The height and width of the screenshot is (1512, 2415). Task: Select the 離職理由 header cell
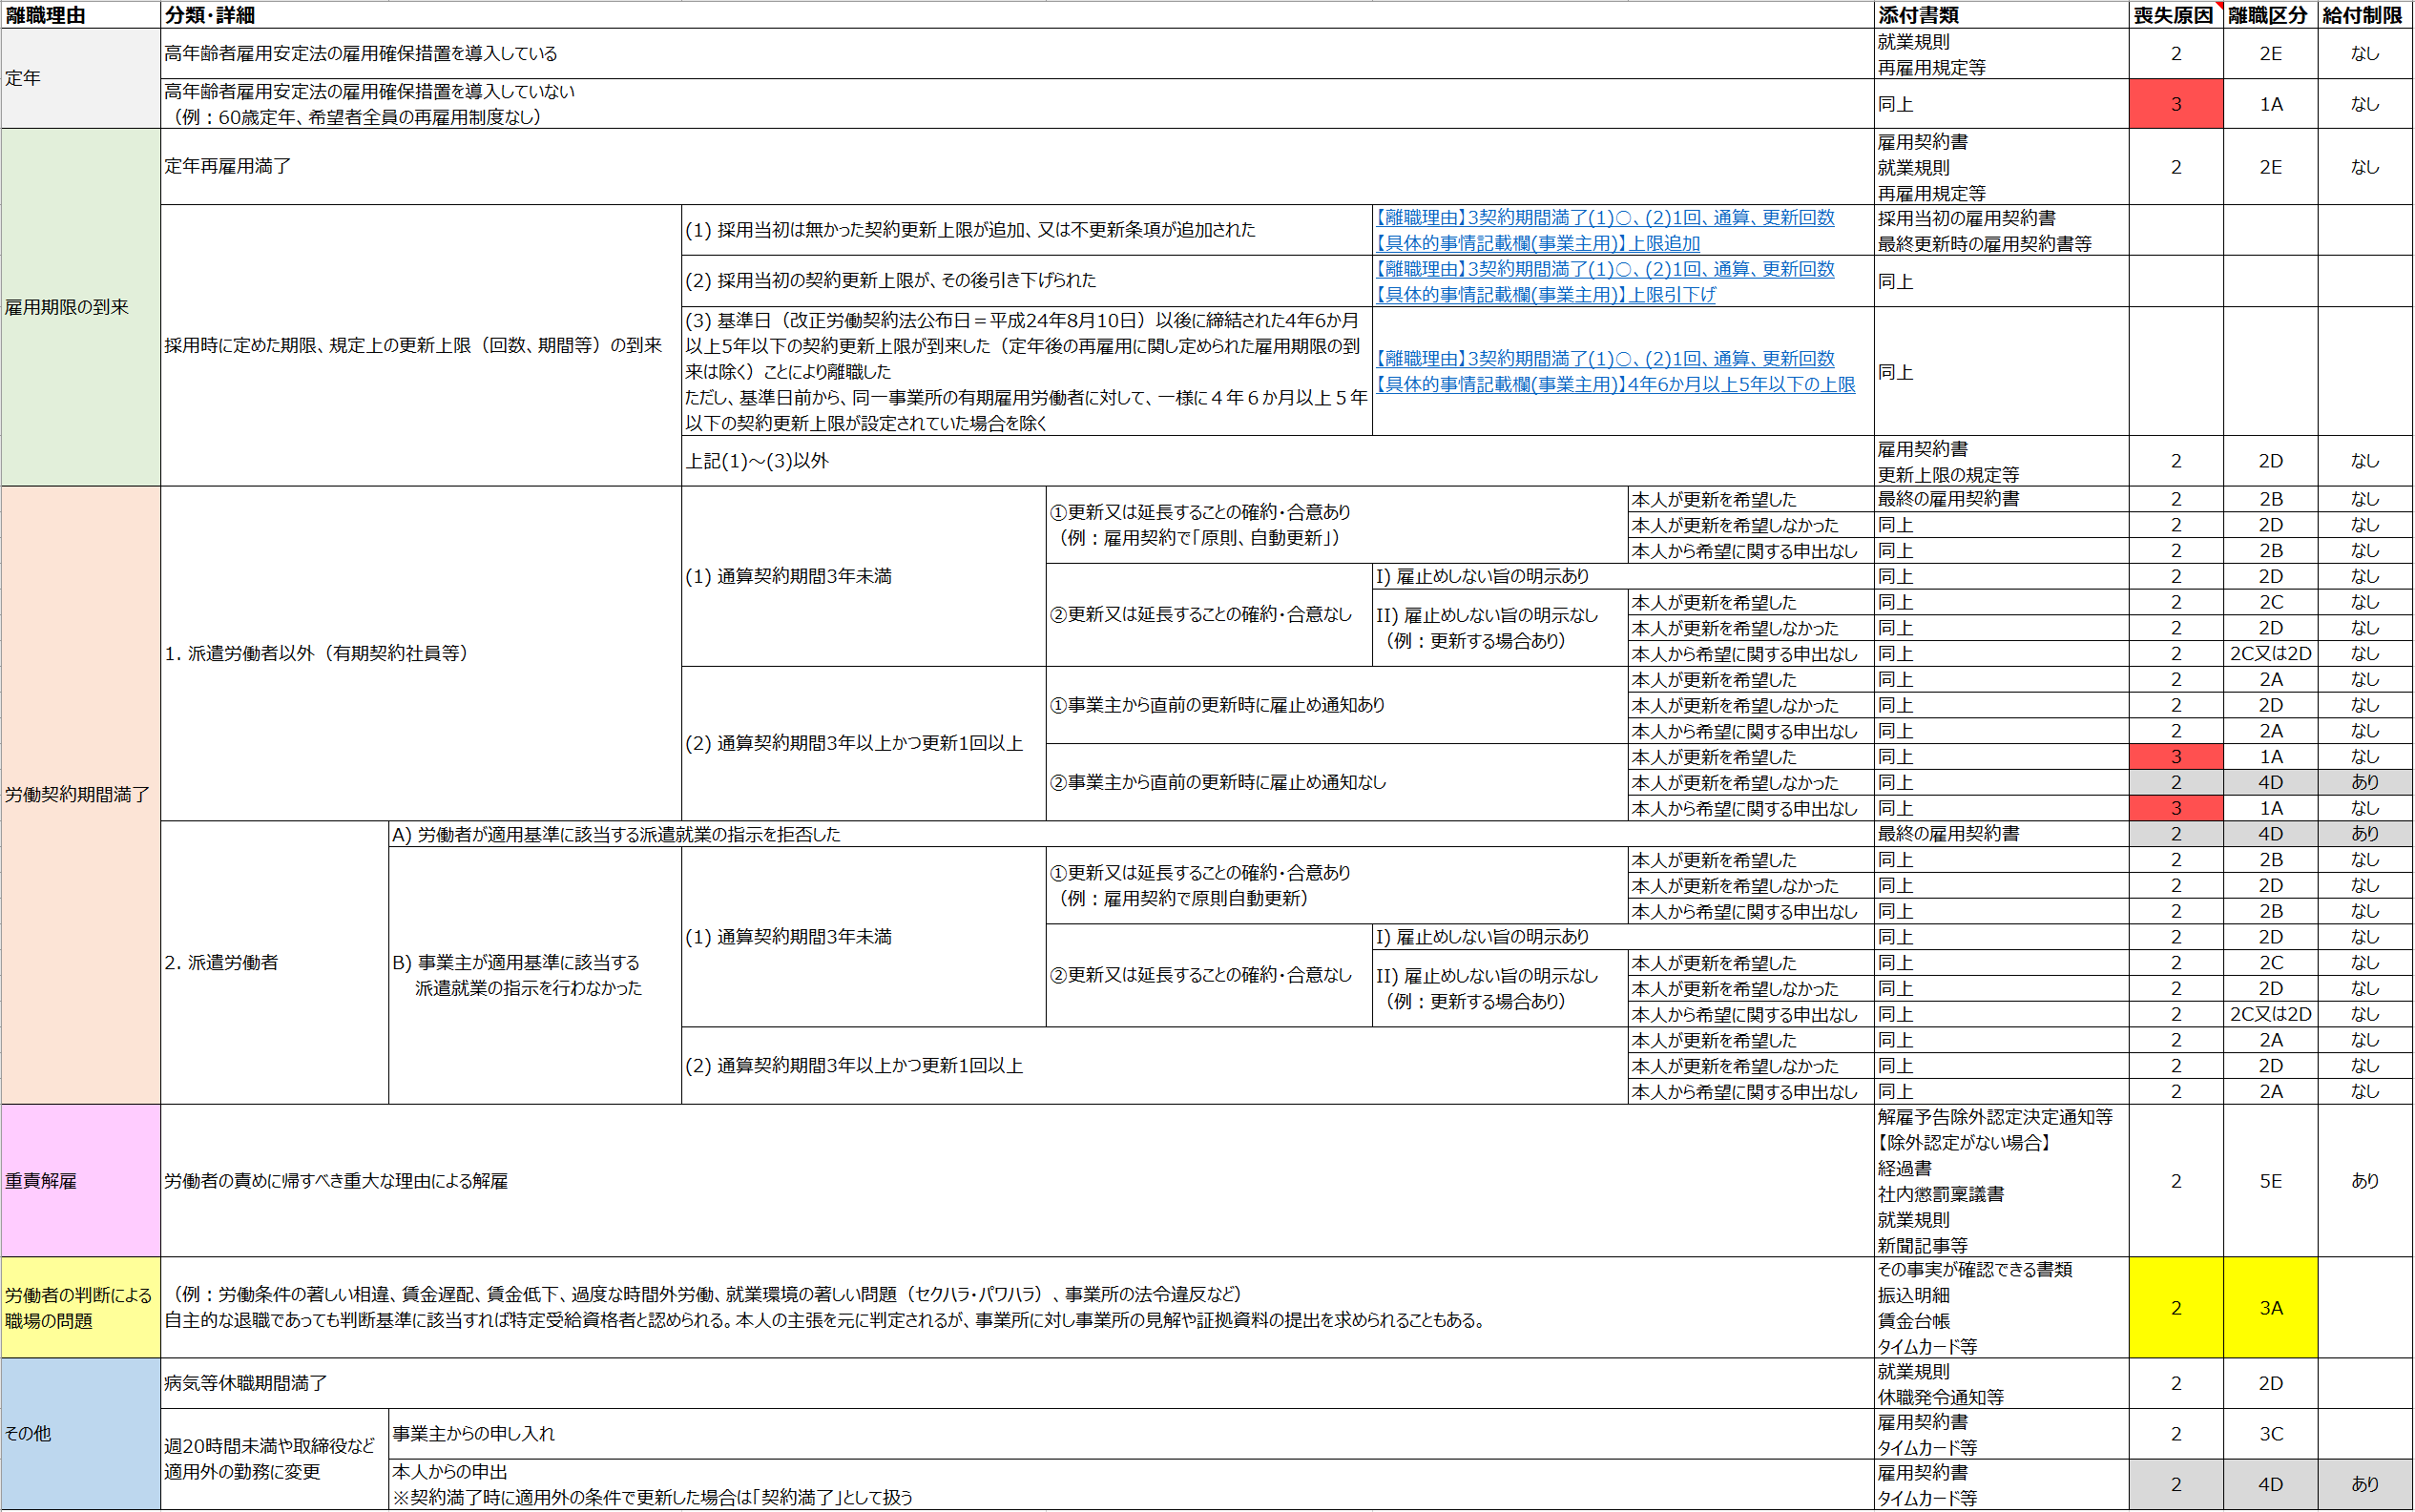81,15
